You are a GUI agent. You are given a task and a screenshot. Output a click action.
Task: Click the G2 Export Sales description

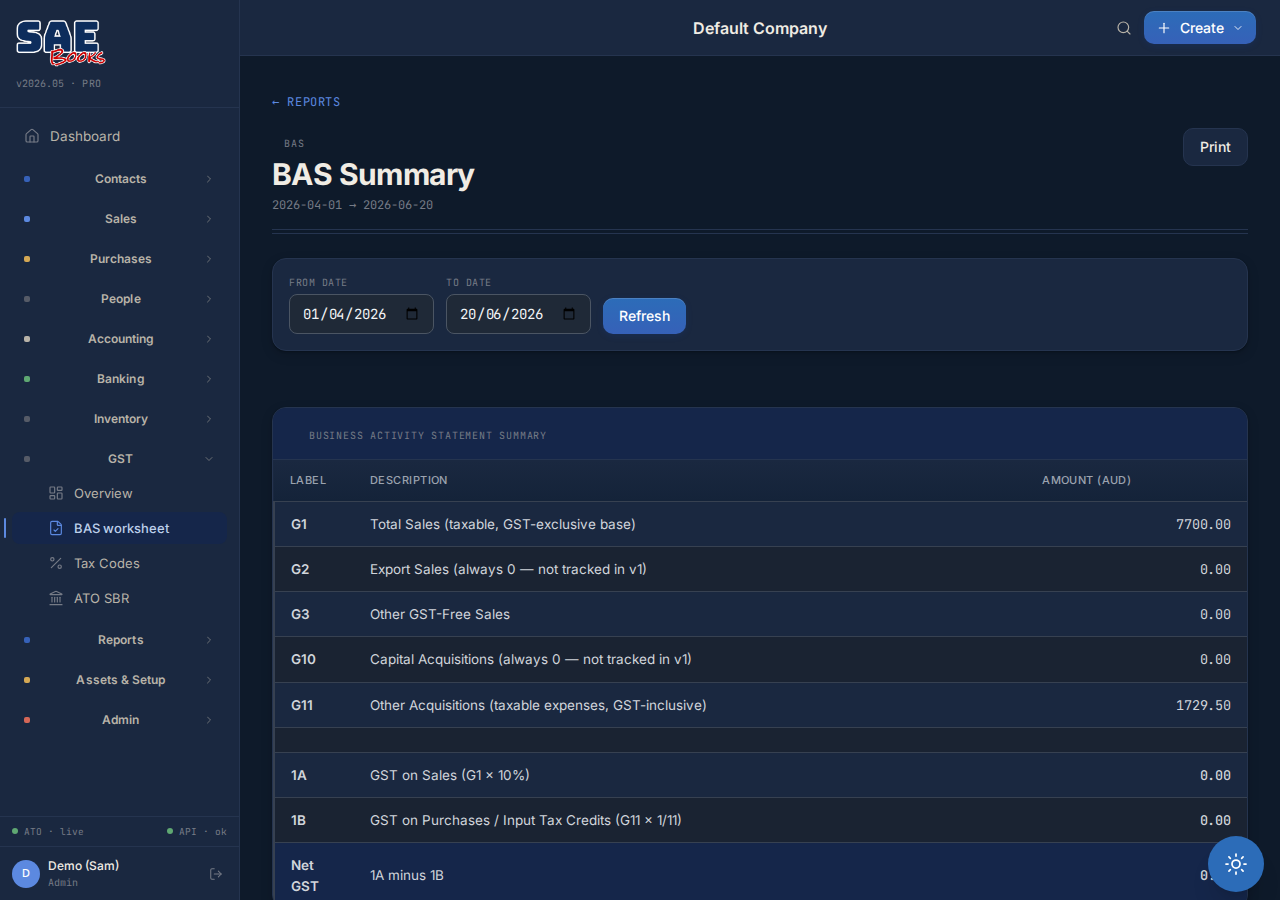click(x=508, y=569)
